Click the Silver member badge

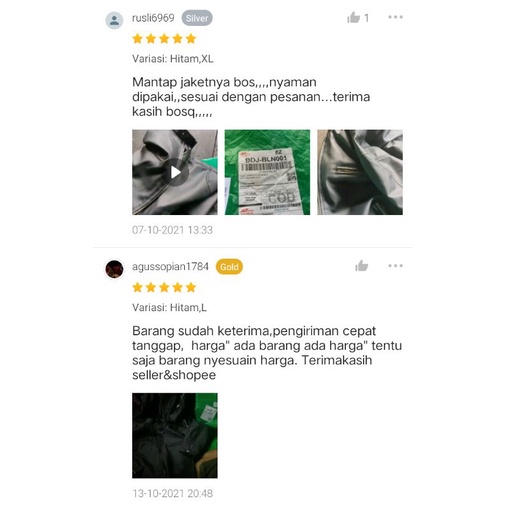[197, 18]
